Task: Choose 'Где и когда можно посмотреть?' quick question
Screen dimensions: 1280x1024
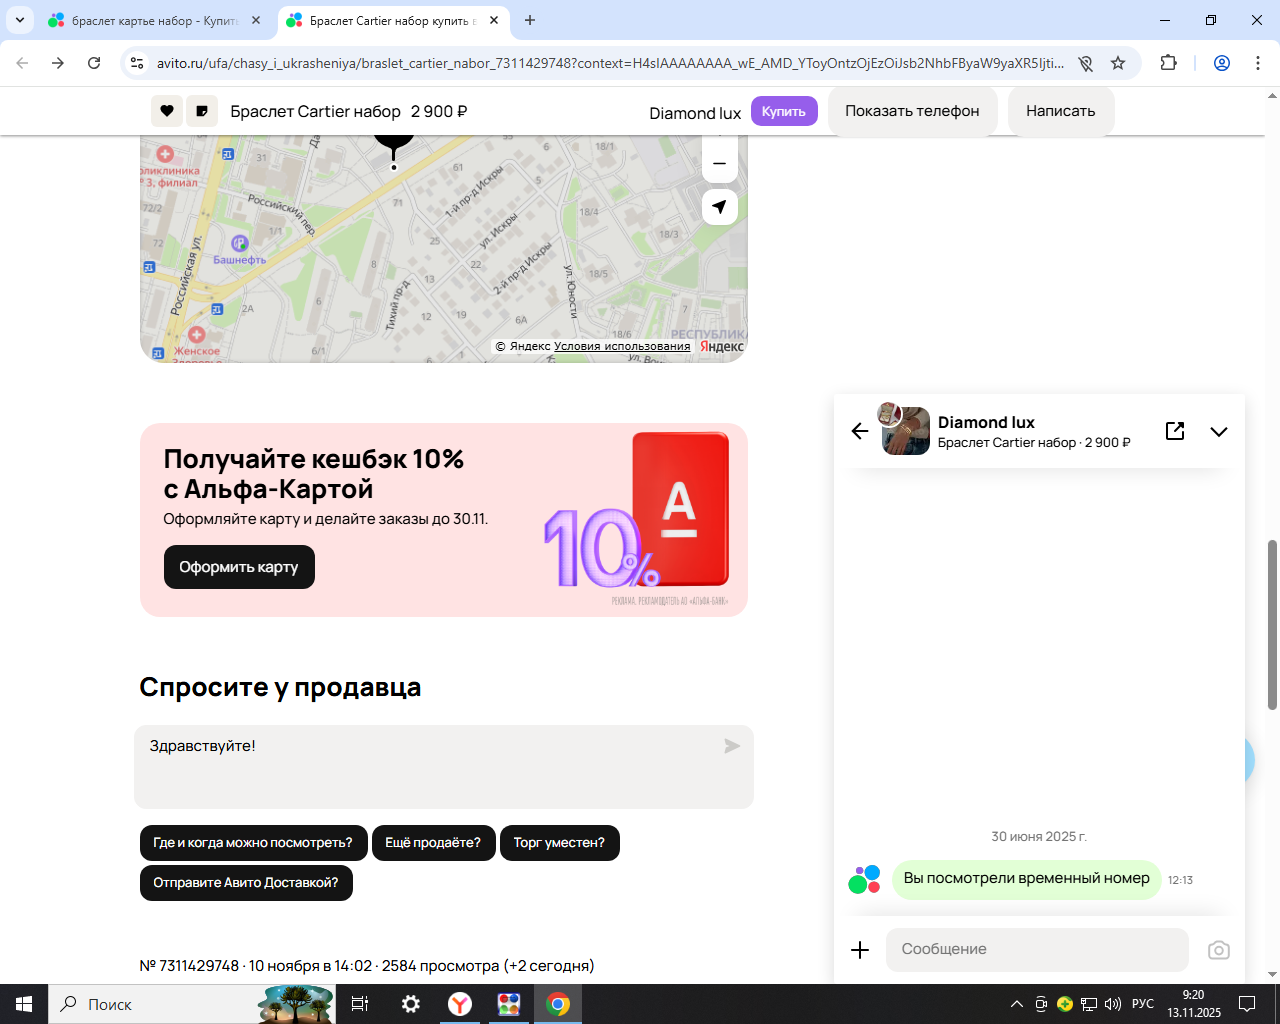Action: click(x=253, y=843)
